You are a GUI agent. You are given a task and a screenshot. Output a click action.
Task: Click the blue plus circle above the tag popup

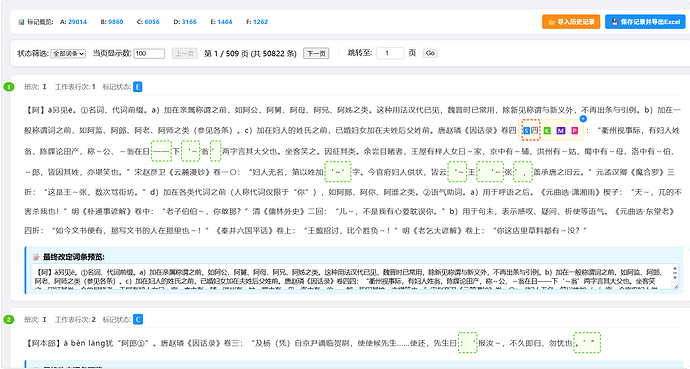click(583, 119)
